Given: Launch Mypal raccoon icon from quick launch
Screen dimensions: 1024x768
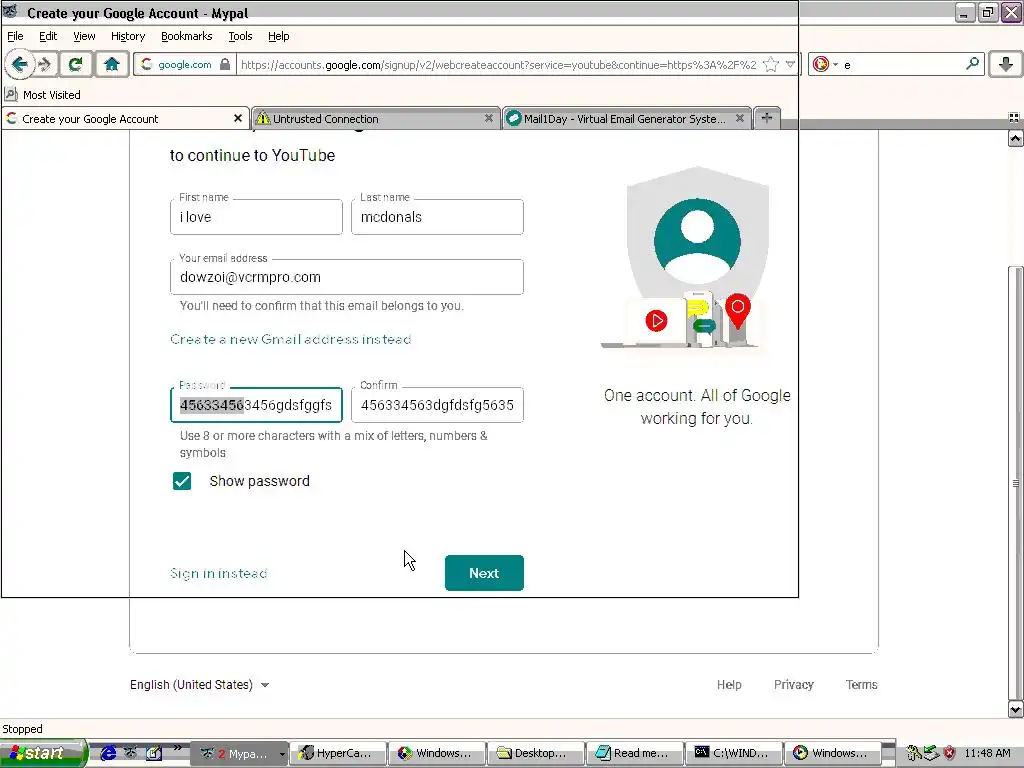Looking at the screenshot, I should tap(131, 753).
